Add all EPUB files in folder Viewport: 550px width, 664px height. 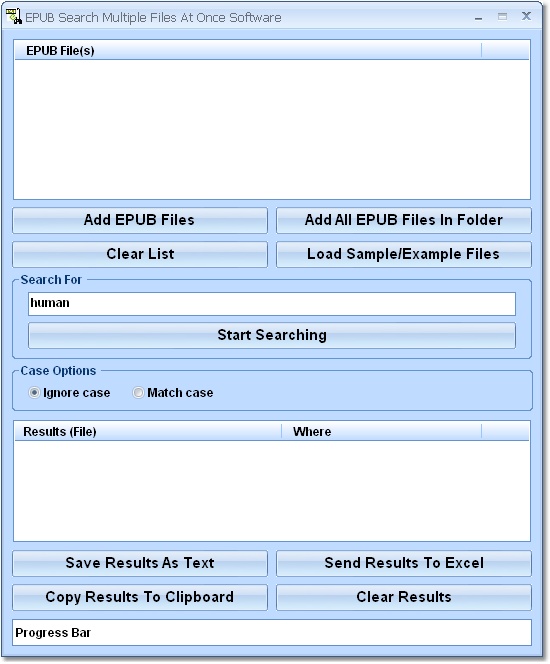tap(404, 220)
